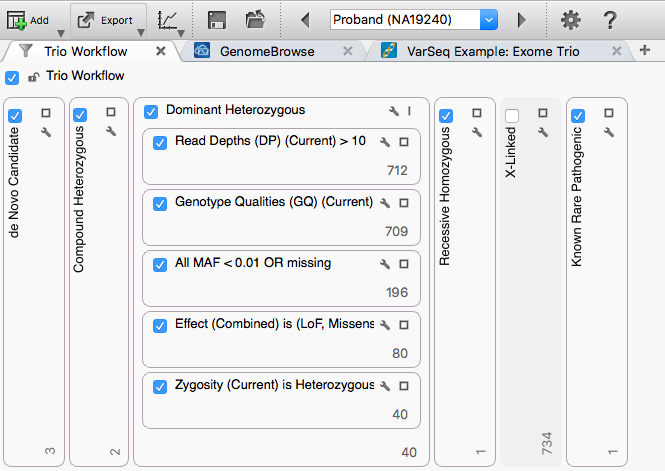
Task: Click the X-Linked 734 variant count
Action: pyautogui.click(x=547, y=443)
